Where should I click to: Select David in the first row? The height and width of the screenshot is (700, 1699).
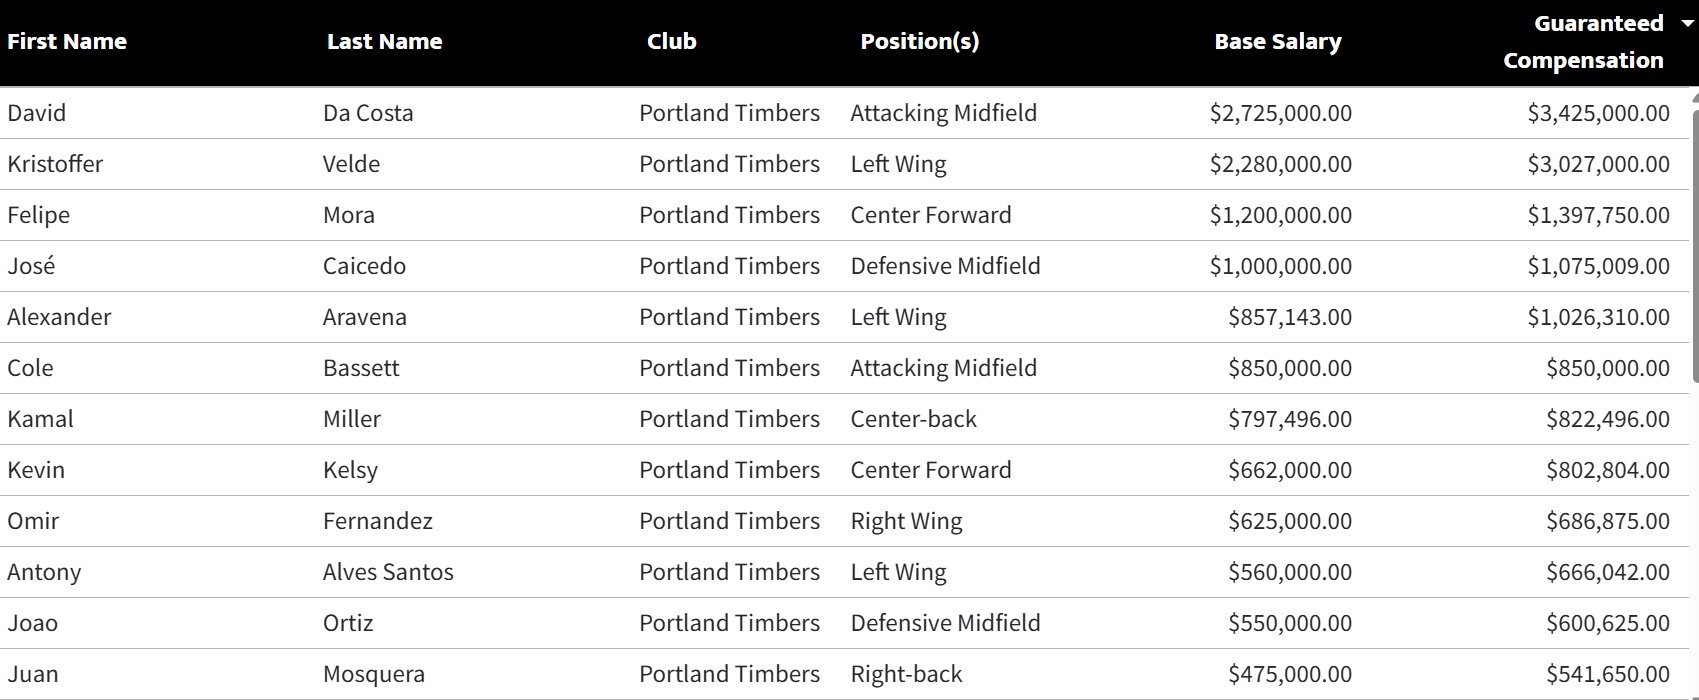tap(37, 113)
